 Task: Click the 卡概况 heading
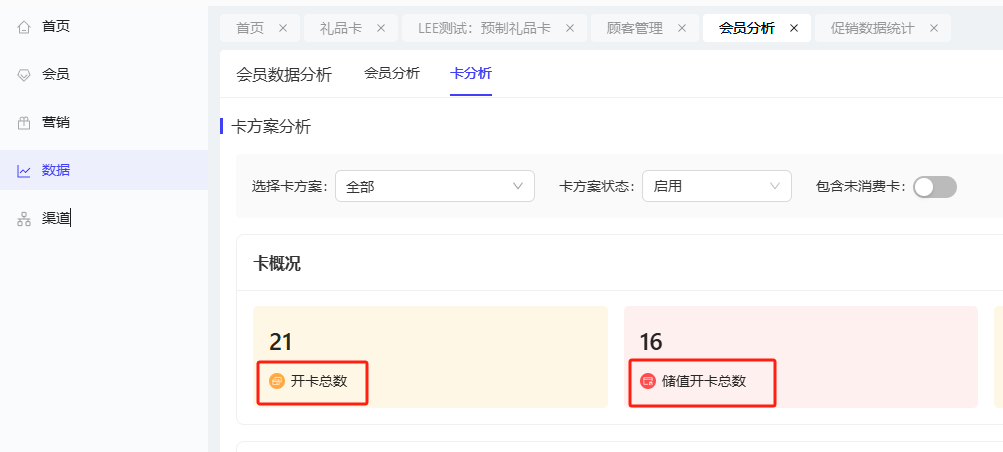[x=277, y=263]
